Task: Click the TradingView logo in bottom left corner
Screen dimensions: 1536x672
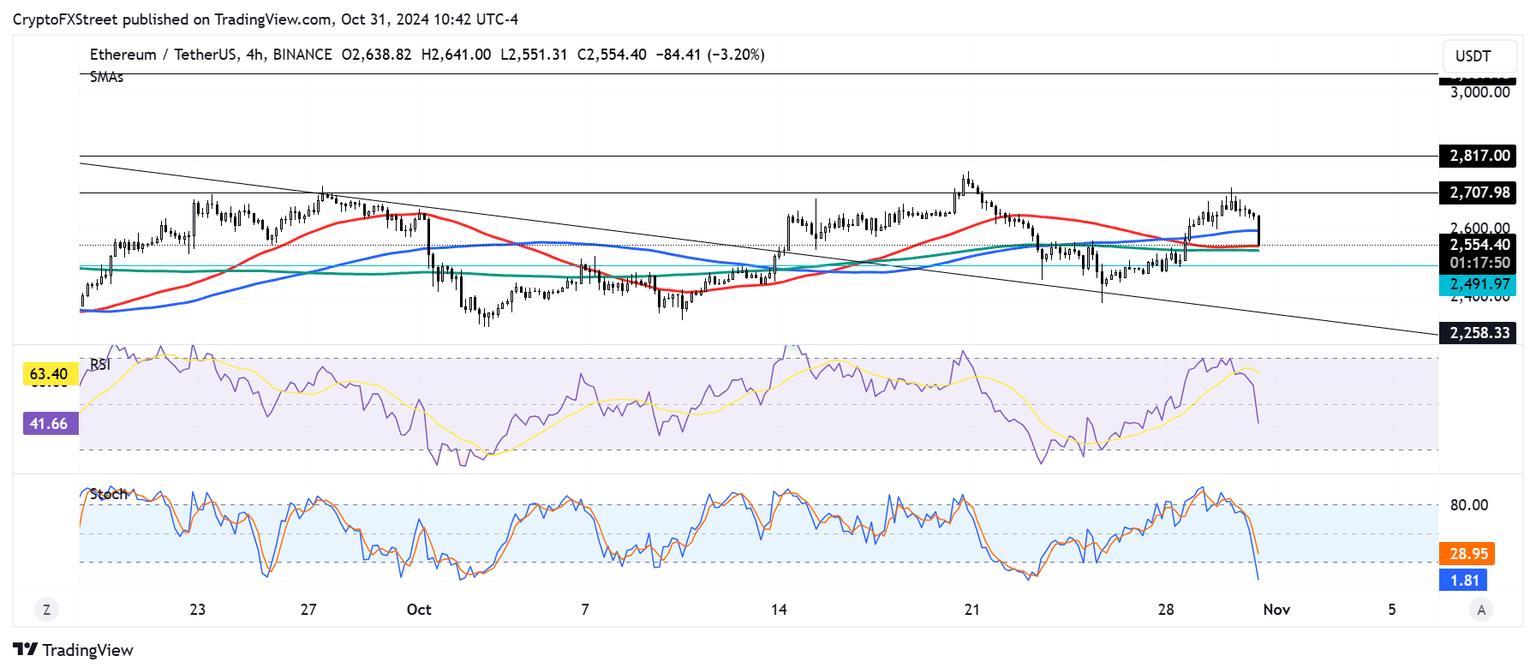Action: [x=70, y=650]
